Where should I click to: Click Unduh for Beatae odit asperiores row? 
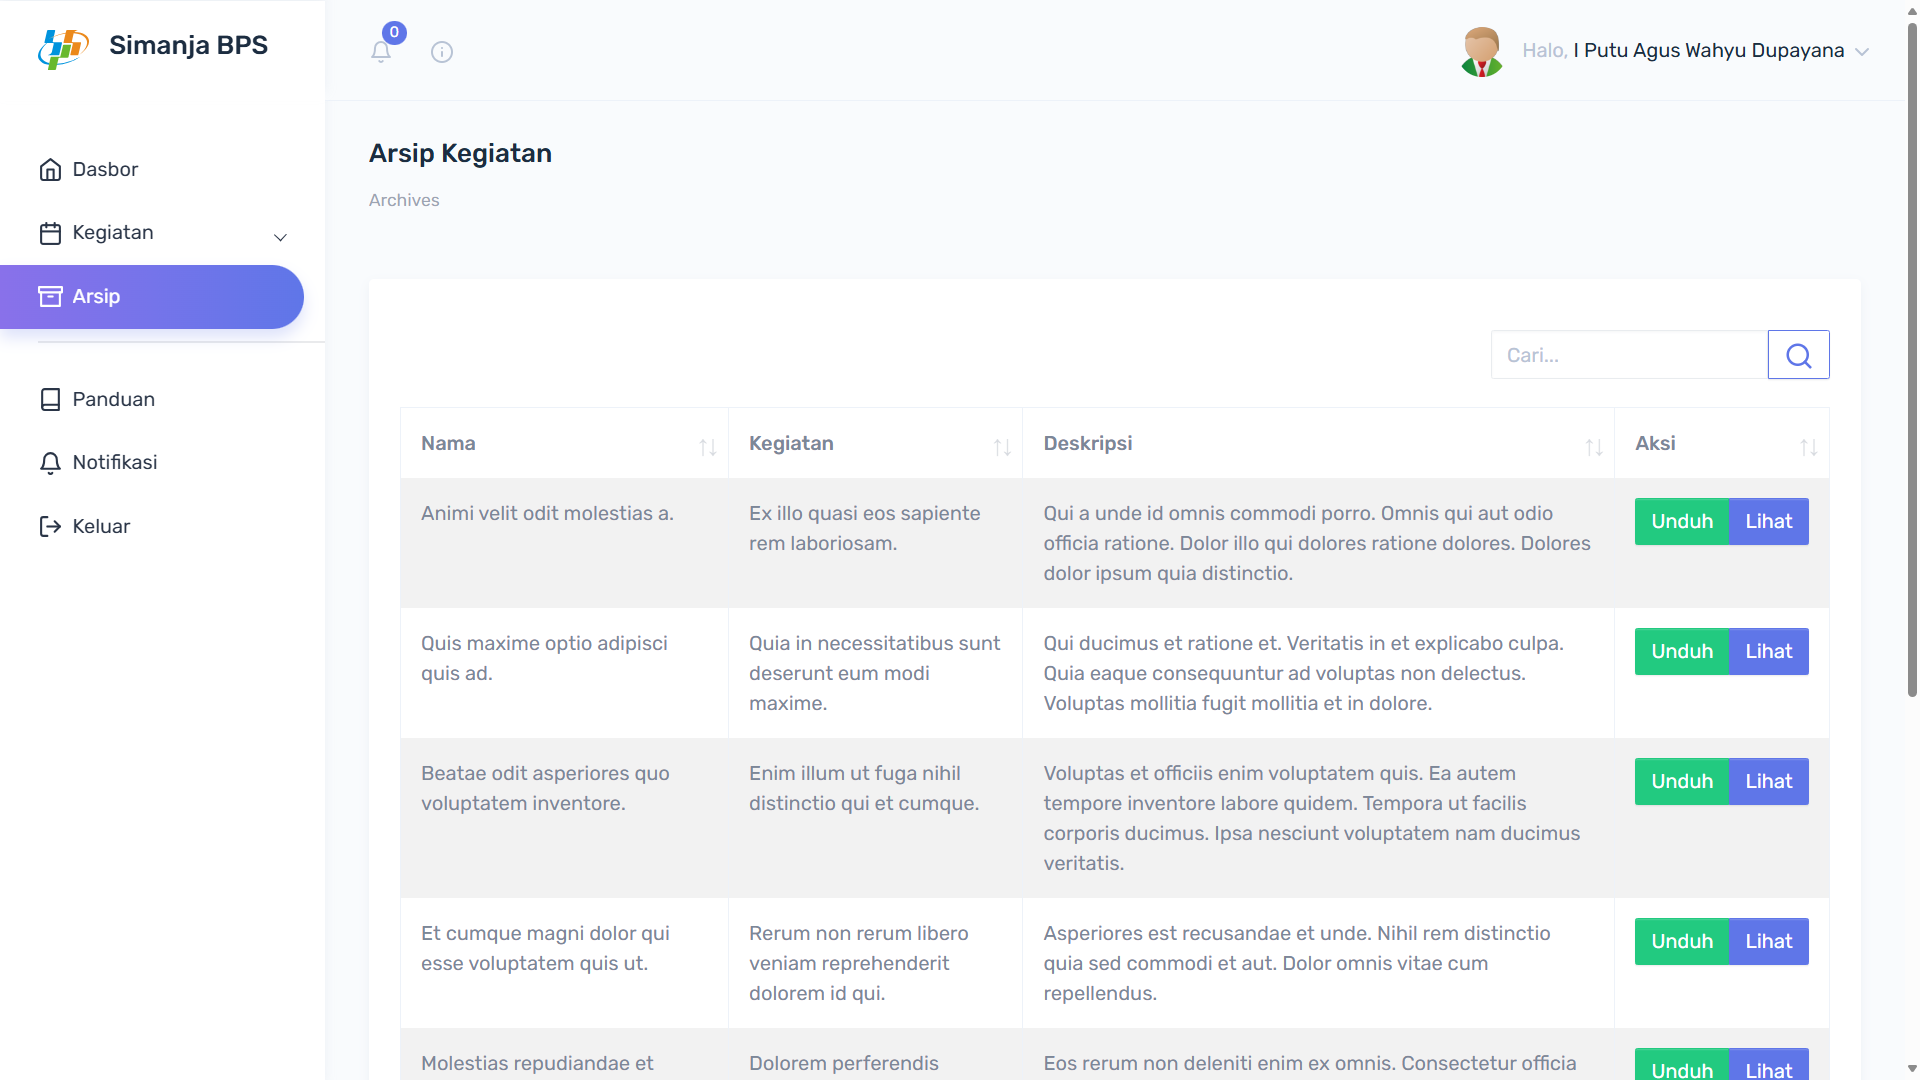tap(1681, 781)
